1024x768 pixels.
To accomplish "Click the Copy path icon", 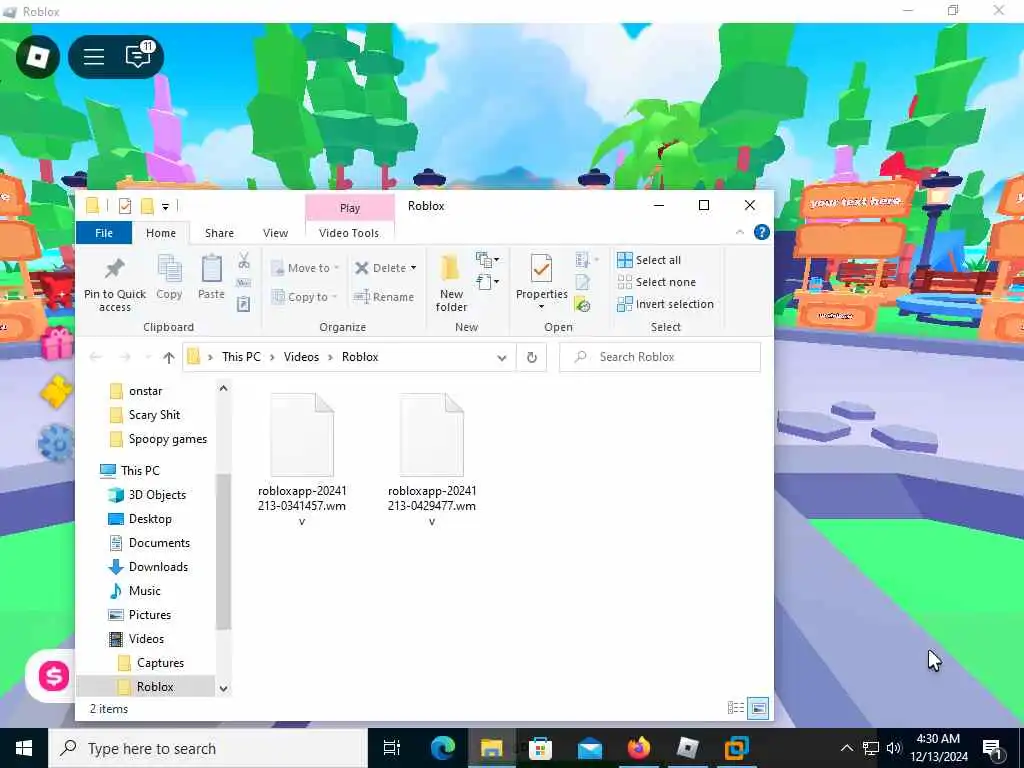I will pos(244,283).
